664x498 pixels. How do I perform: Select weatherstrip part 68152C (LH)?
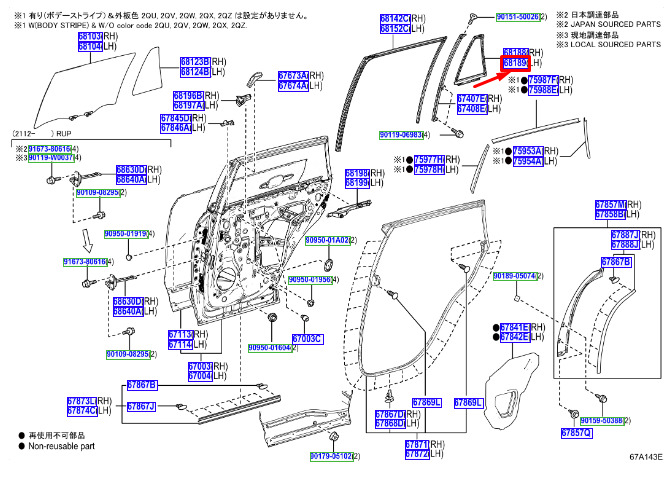coord(395,28)
